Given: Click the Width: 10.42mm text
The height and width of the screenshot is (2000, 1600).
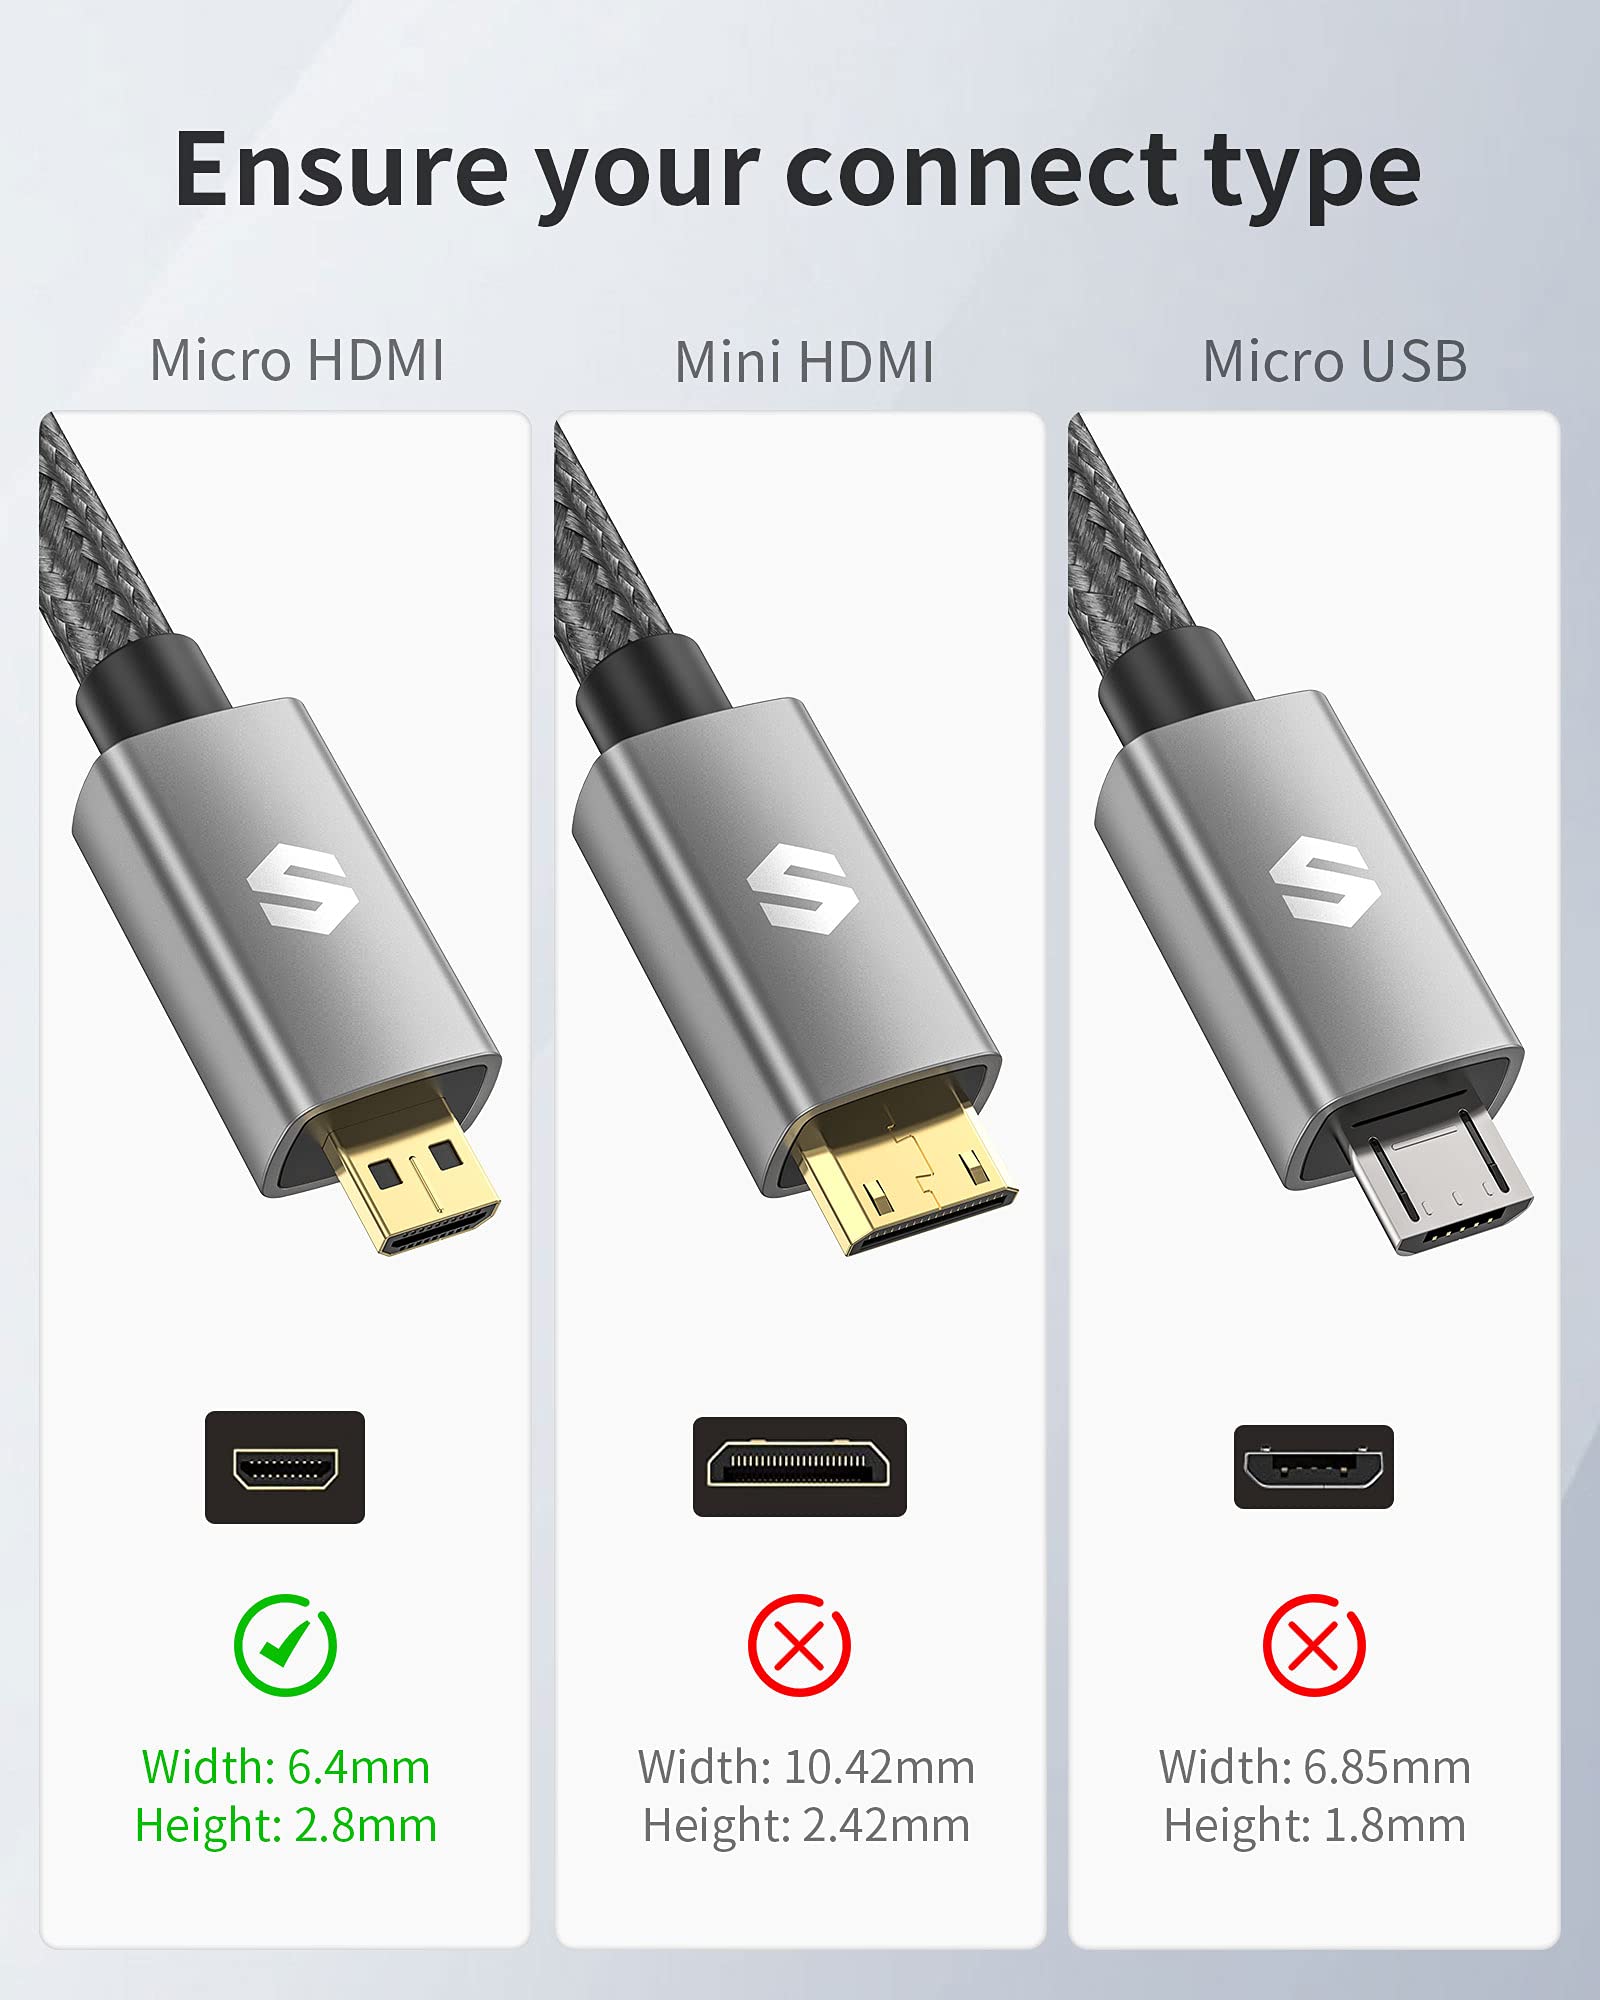Looking at the screenshot, I should tap(806, 1767).
